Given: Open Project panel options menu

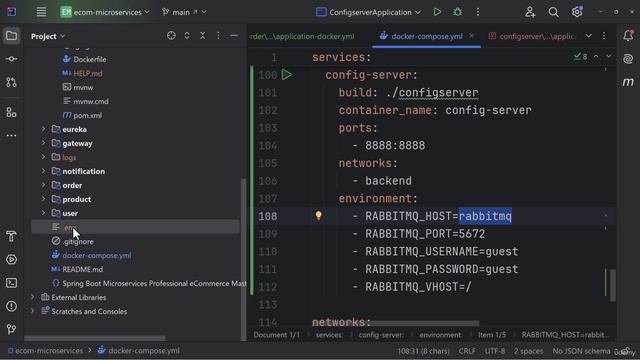Looking at the screenshot, I should tap(218, 36).
